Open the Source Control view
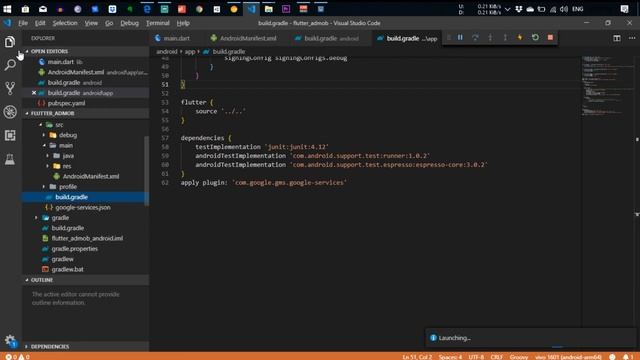 [x=10, y=88]
